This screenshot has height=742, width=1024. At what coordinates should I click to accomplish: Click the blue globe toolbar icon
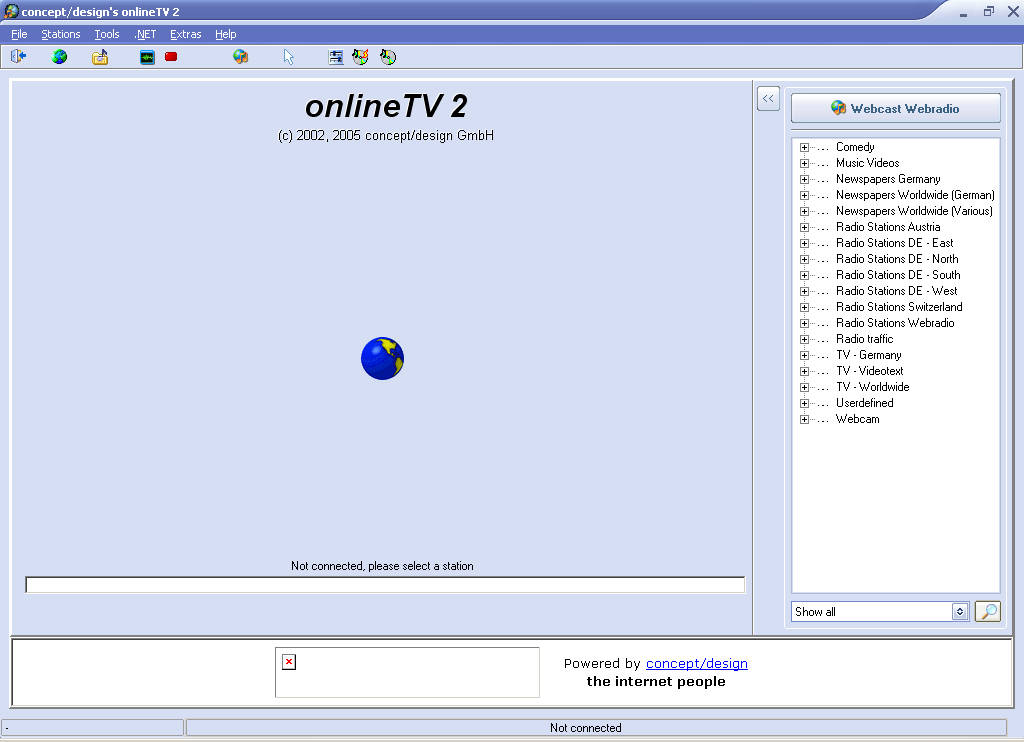tap(60, 57)
